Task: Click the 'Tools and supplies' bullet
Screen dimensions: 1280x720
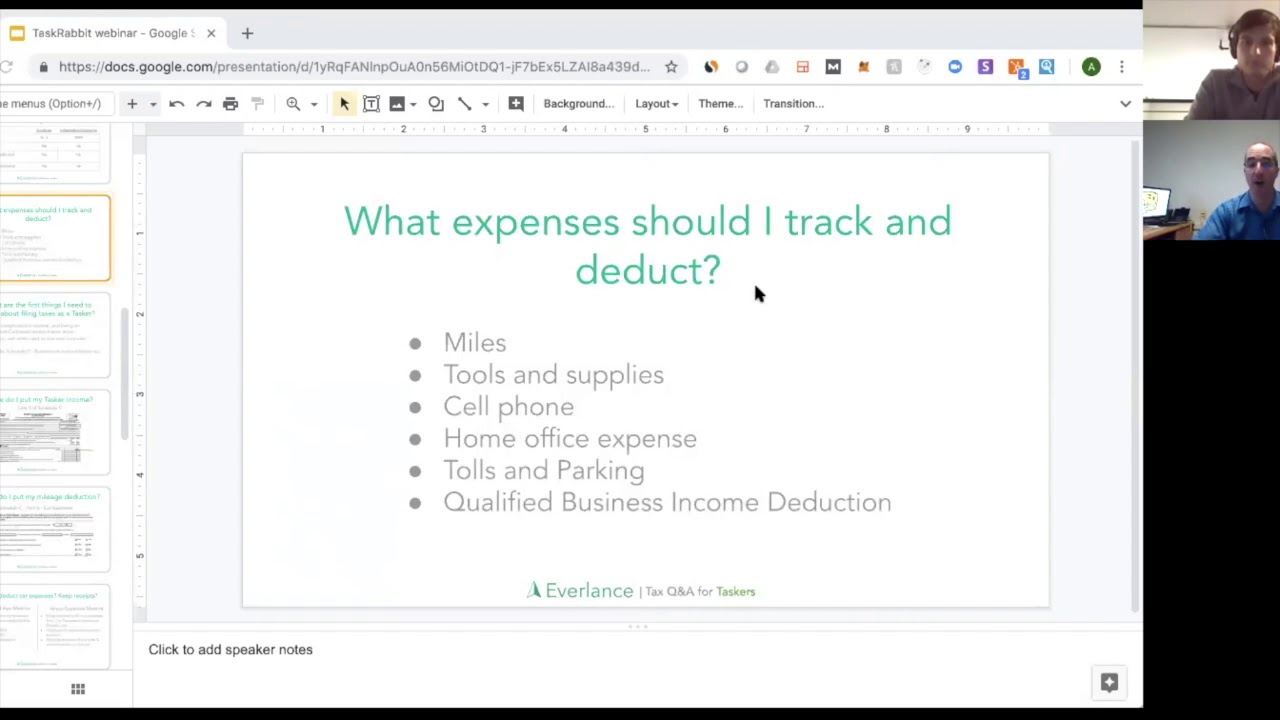Action: (553, 375)
